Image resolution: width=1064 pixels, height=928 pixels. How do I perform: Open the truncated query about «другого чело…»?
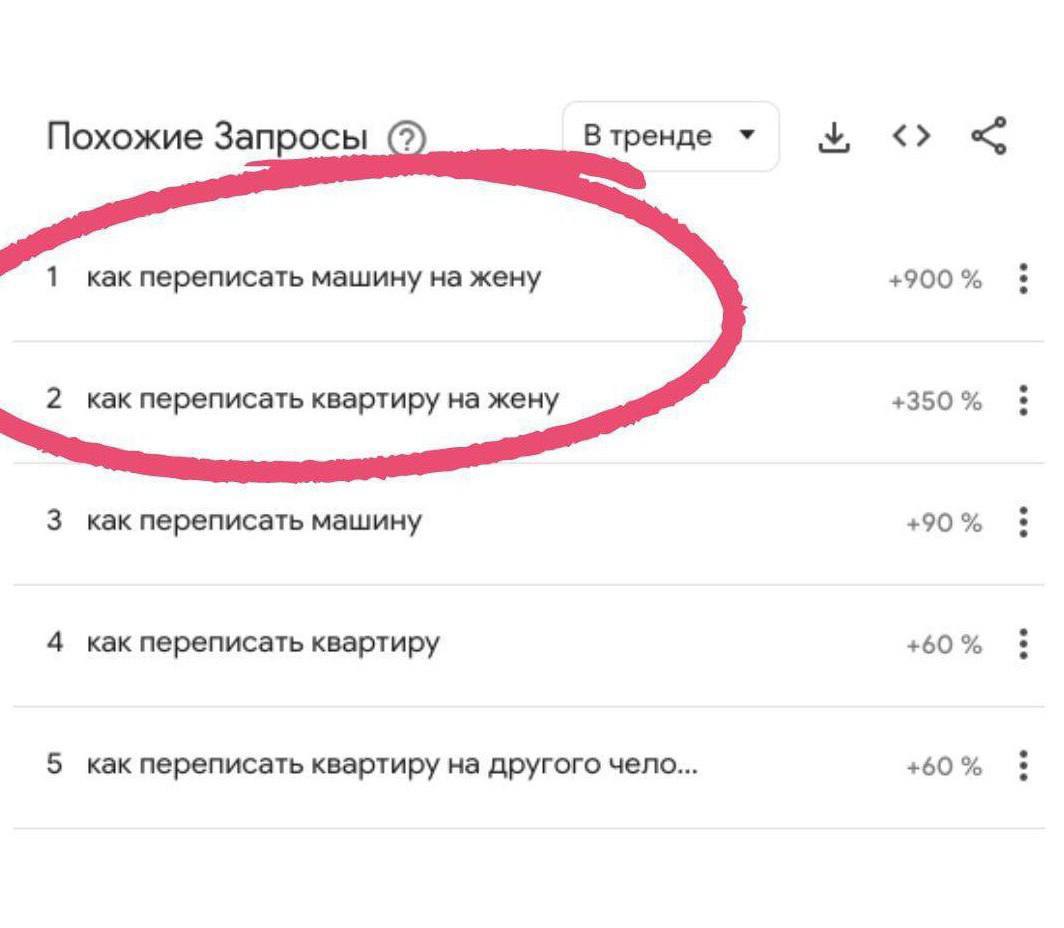pos(392,766)
